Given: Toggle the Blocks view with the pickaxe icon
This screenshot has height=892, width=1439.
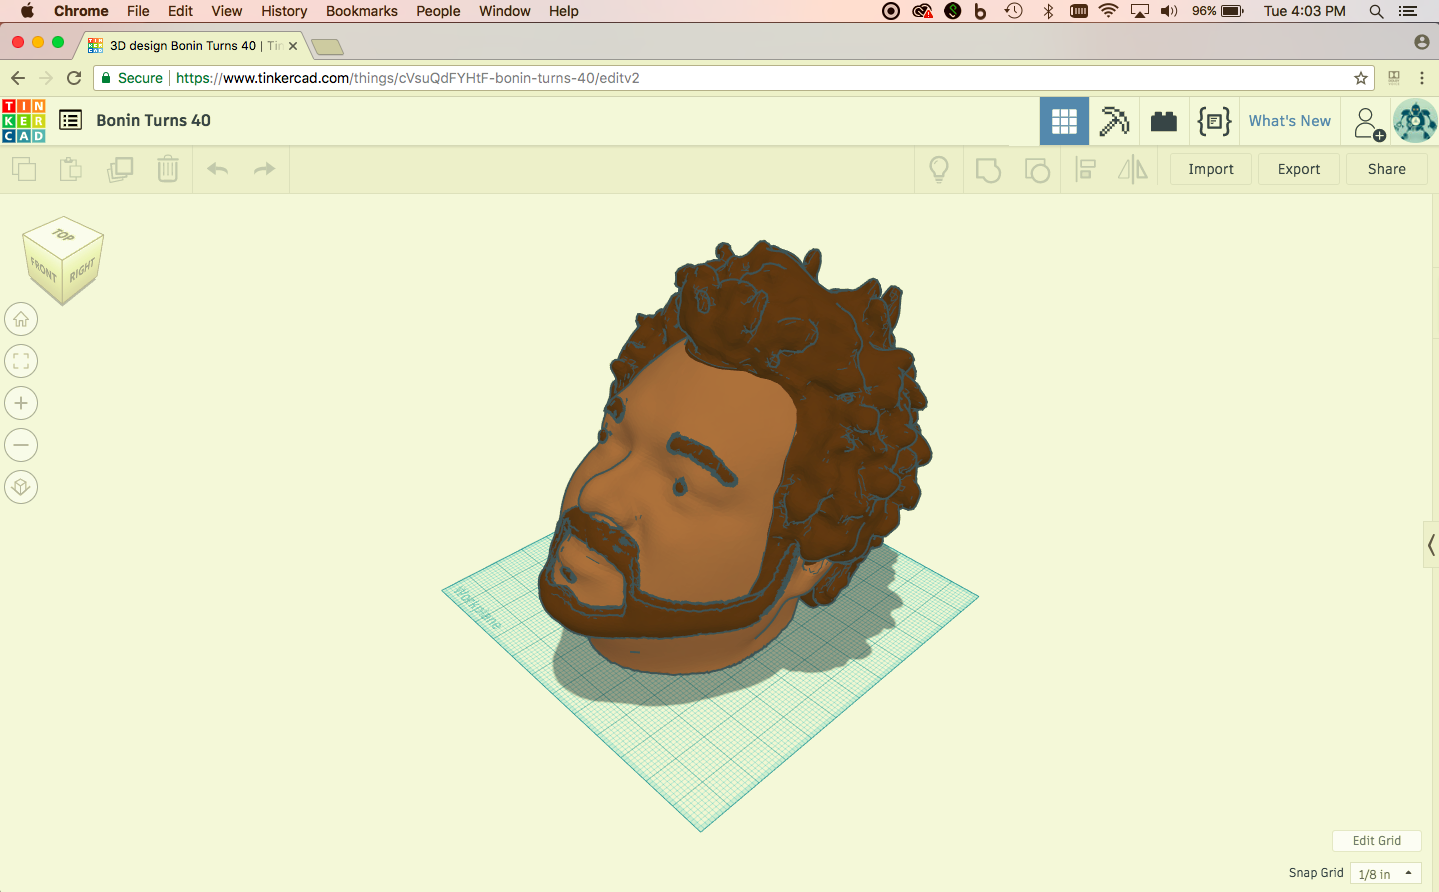Looking at the screenshot, I should pyautogui.click(x=1113, y=120).
